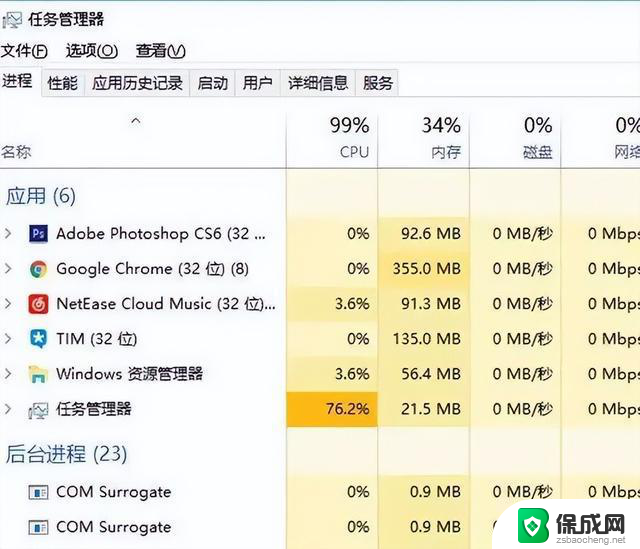Click the first COM Surrogate icon
Screen dimensions: 640x549
tap(38, 492)
